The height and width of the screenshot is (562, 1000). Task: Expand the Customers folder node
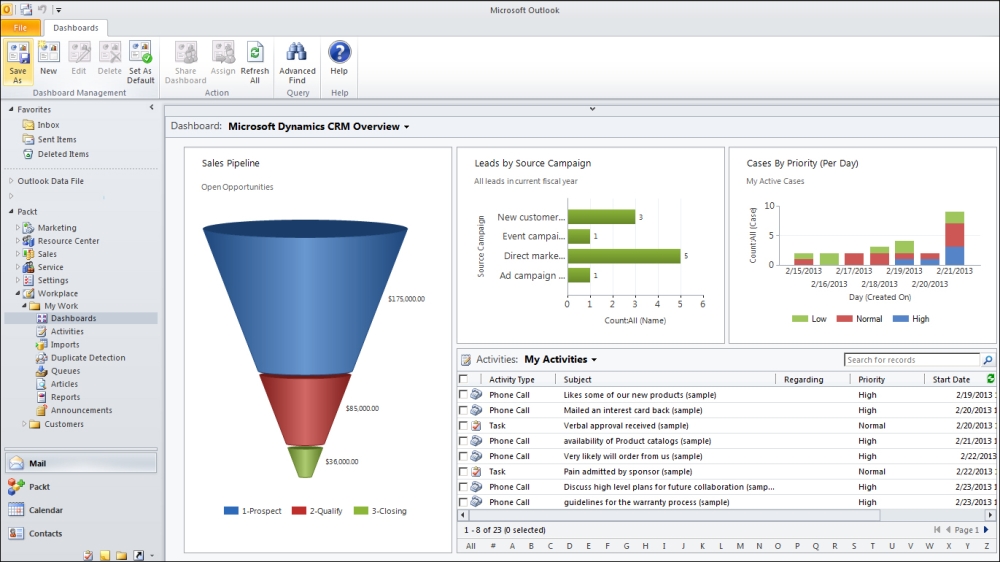(x=24, y=424)
